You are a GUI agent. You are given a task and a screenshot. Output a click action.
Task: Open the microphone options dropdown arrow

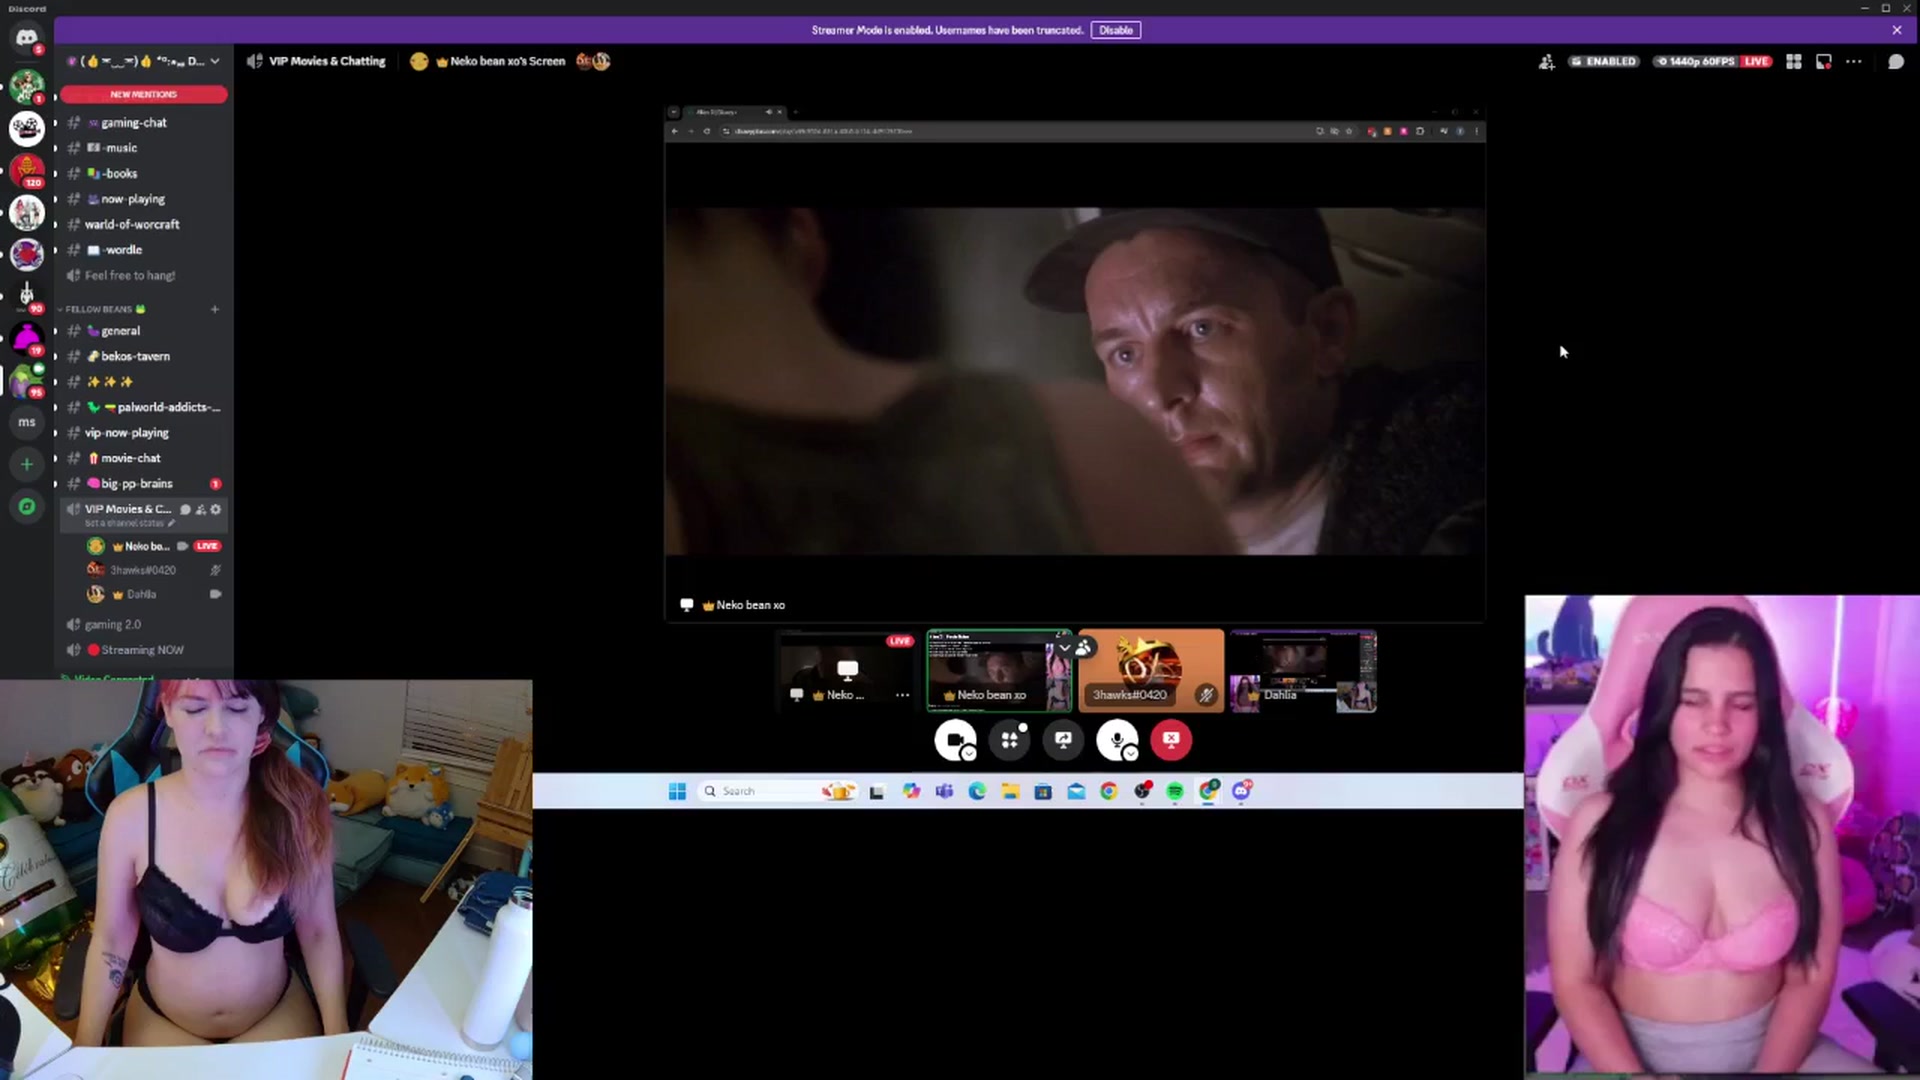pyautogui.click(x=1130, y=754)
